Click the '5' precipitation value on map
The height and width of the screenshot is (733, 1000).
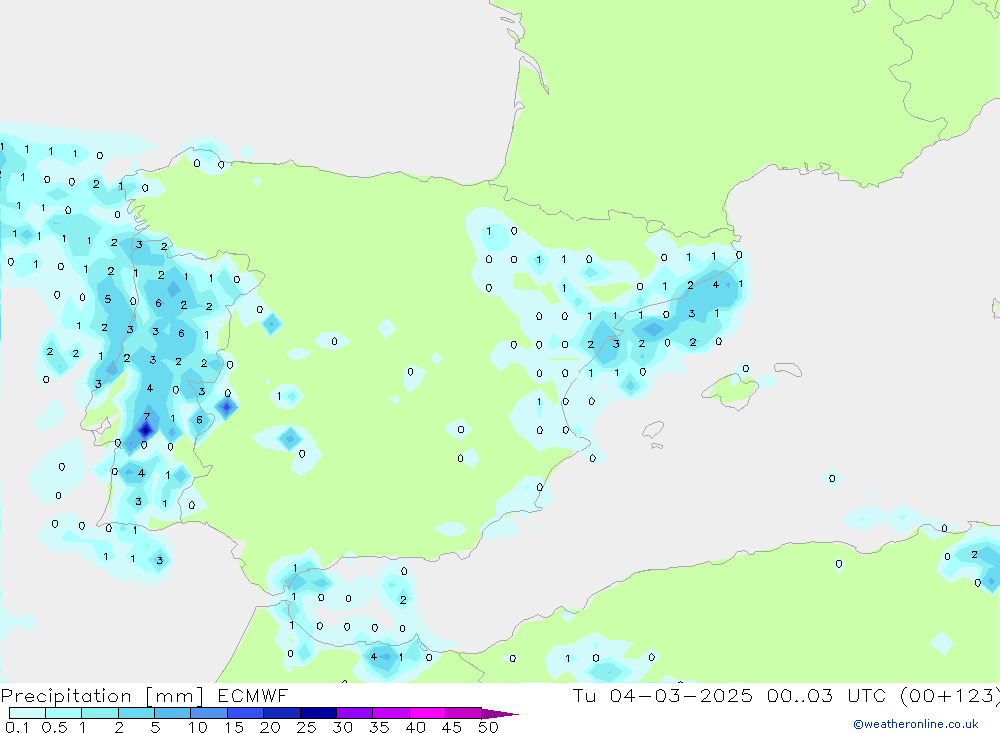[108, 299]
